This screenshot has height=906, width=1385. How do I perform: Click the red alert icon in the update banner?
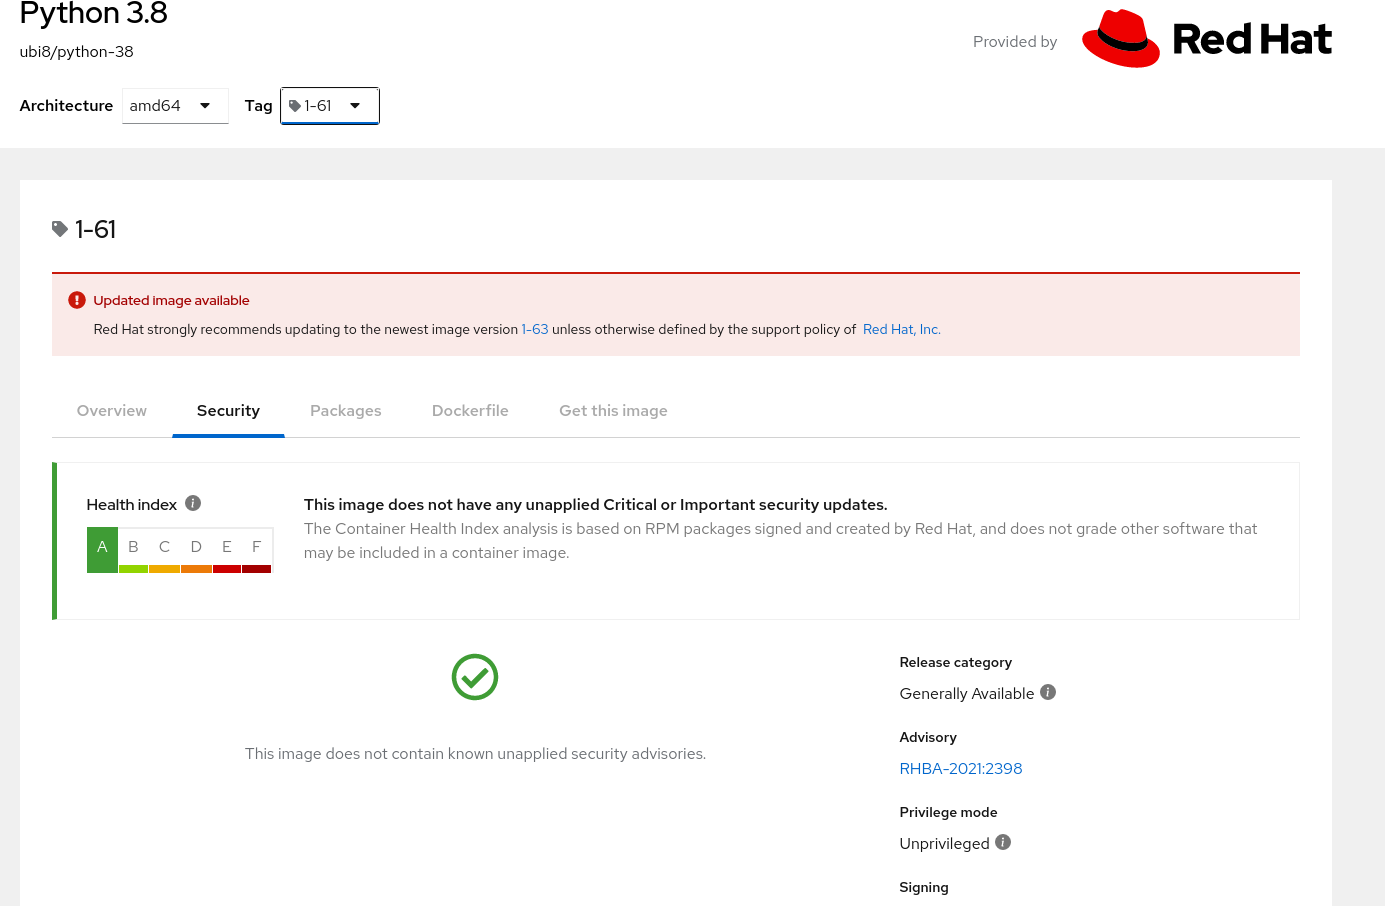(x=77, y=300)
